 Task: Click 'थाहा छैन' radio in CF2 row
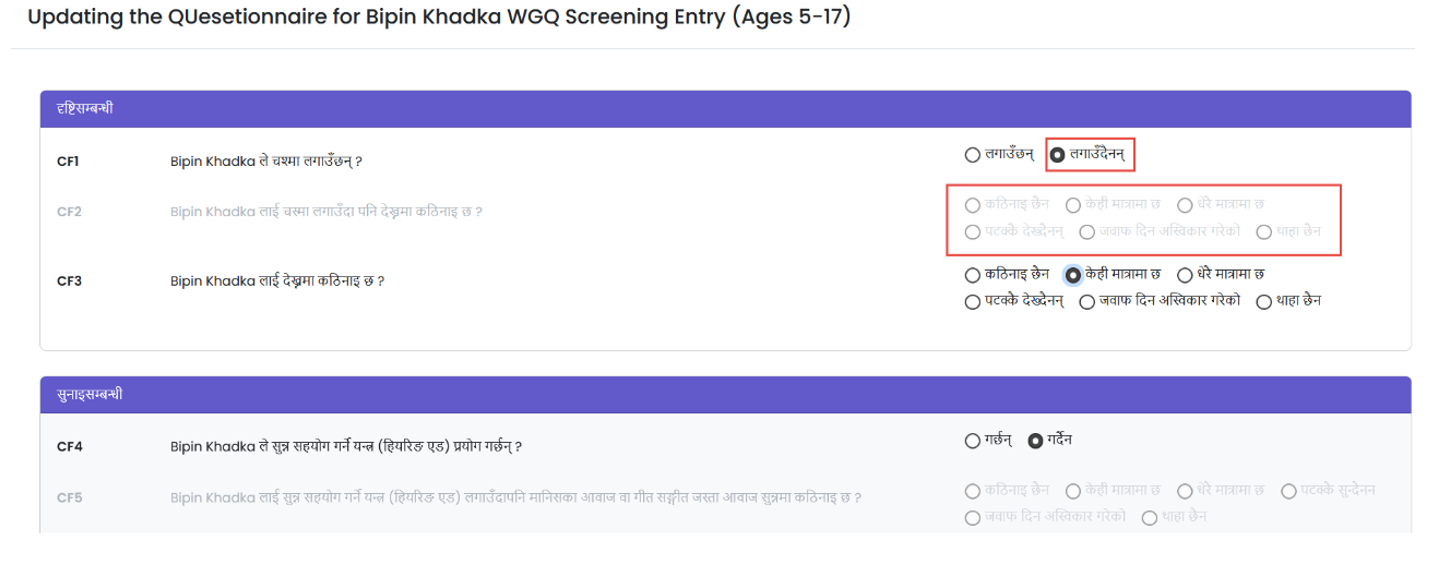click(1263, 232)
